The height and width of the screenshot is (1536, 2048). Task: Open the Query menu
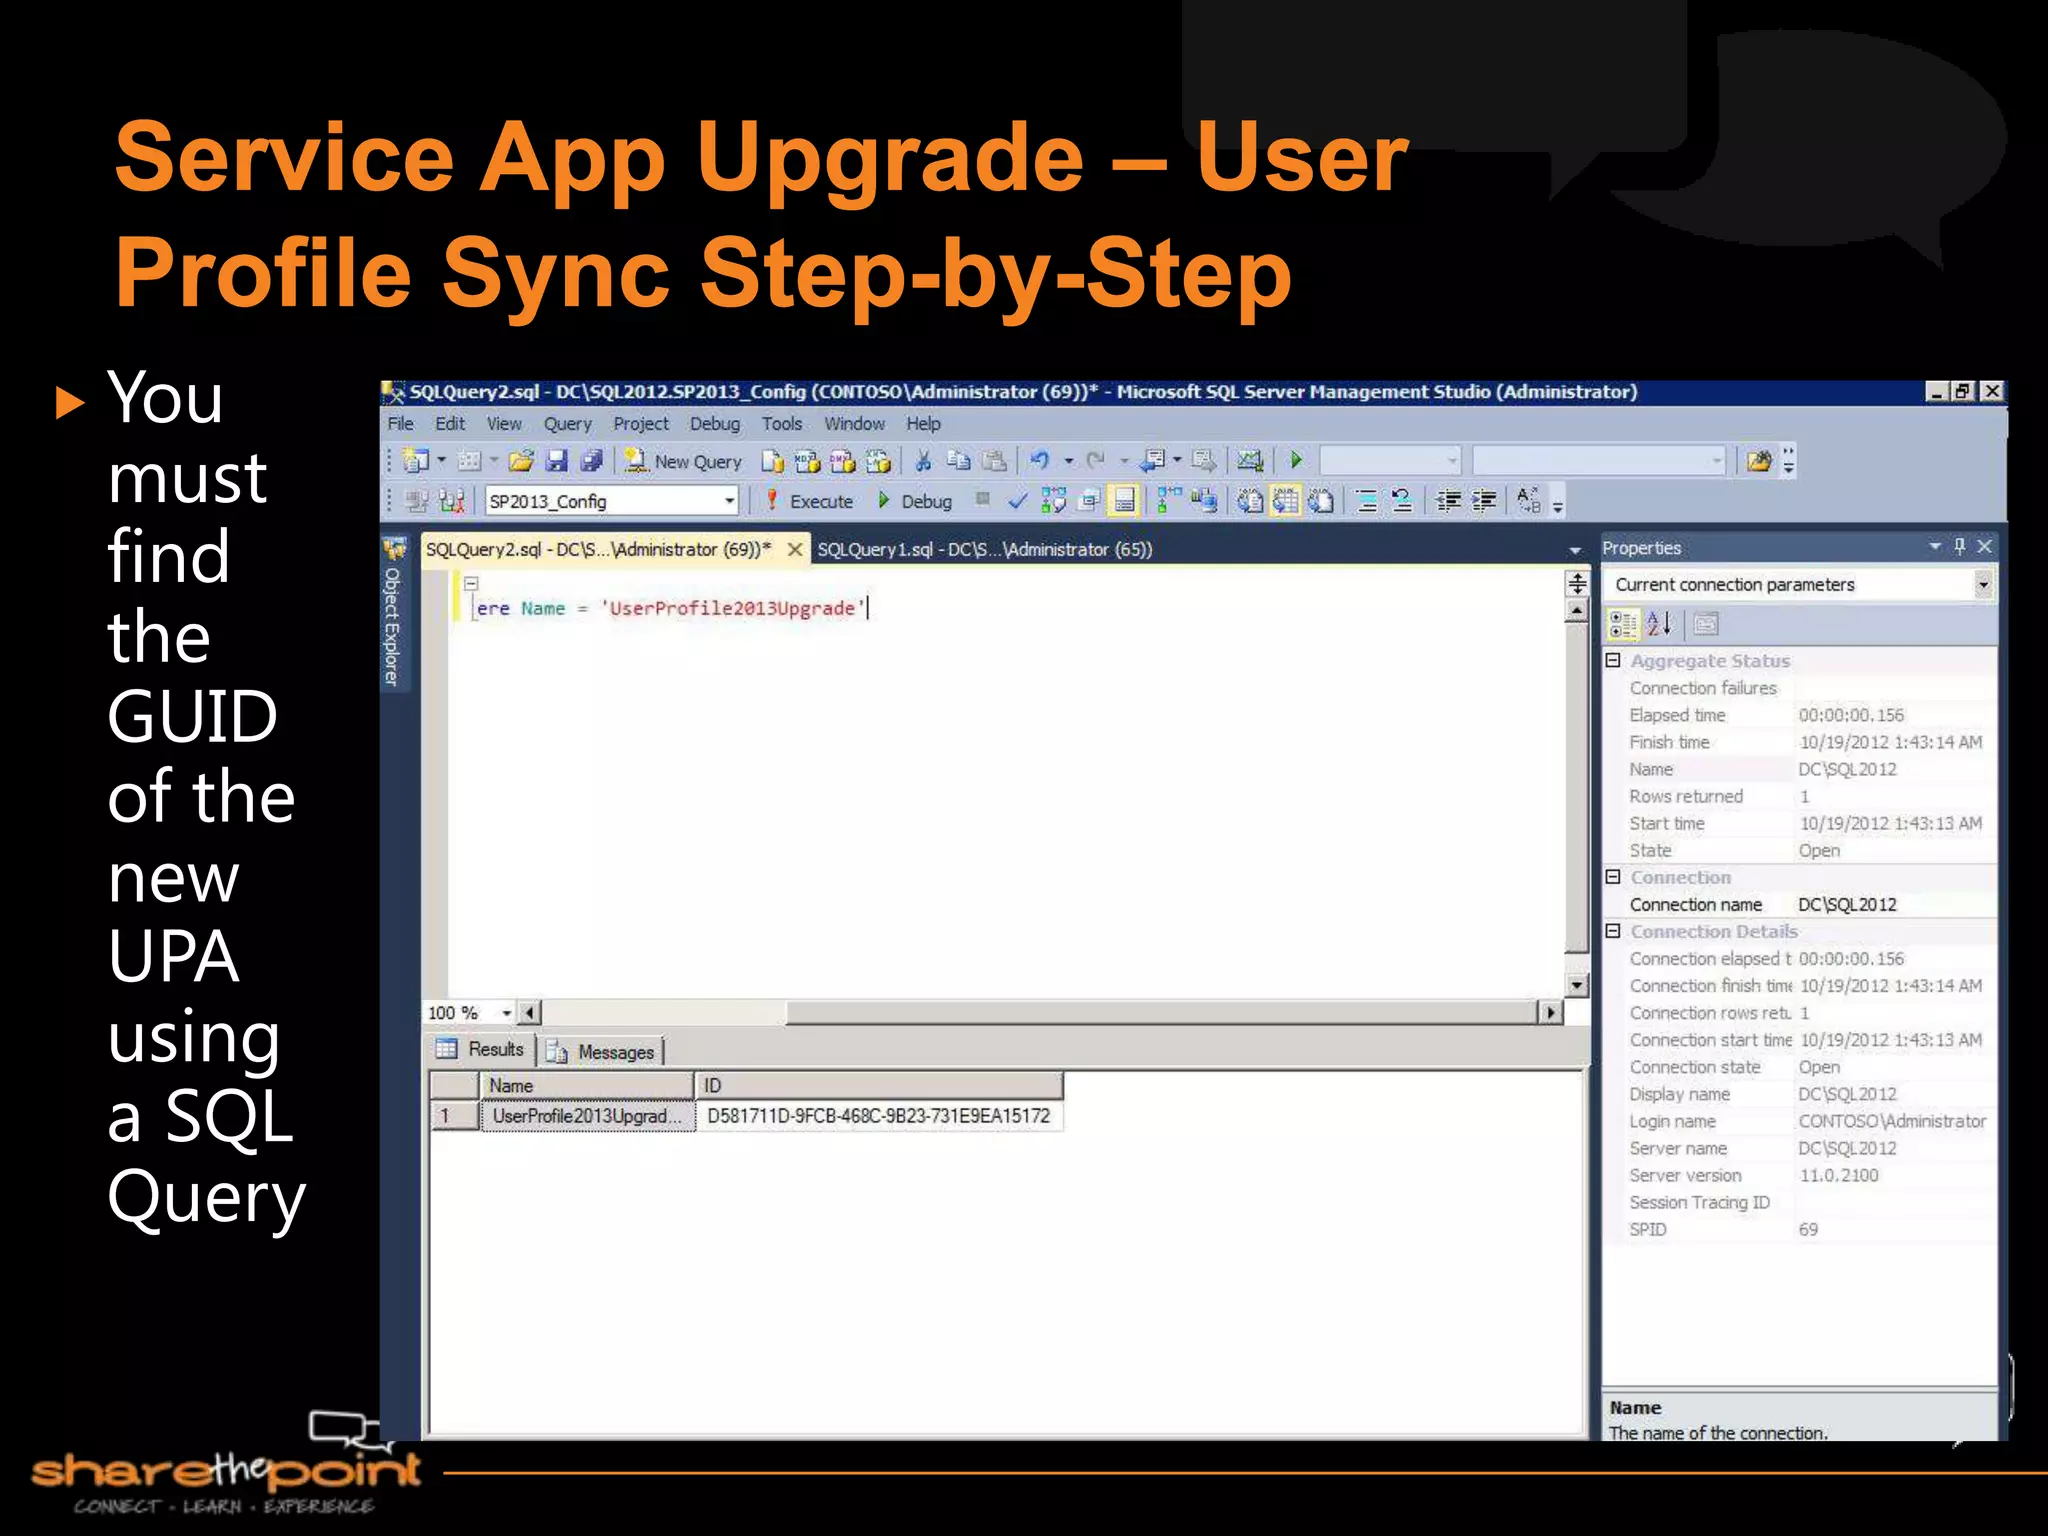[x=567, y=424]
